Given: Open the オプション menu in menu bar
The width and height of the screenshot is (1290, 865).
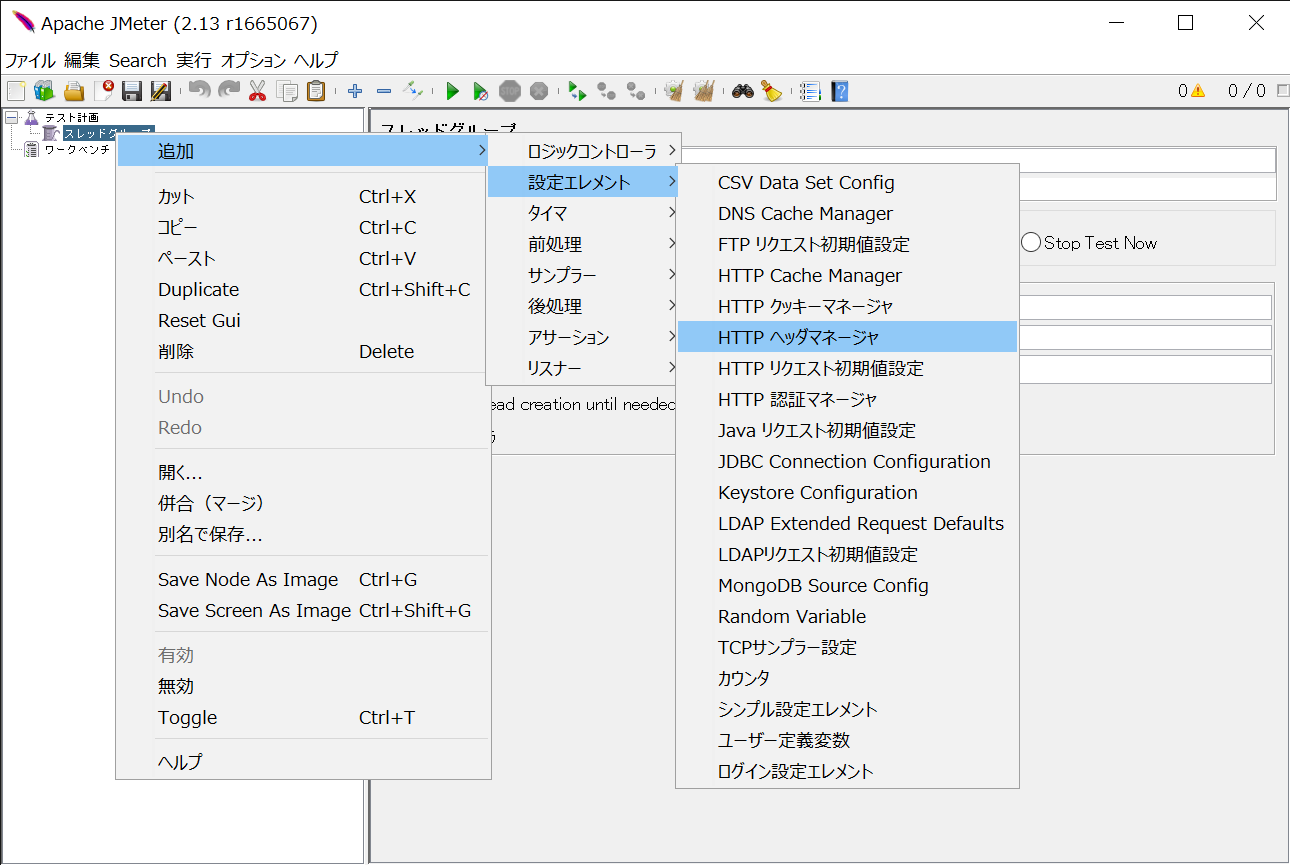Looking at the screenshot, I should (253, 60).
